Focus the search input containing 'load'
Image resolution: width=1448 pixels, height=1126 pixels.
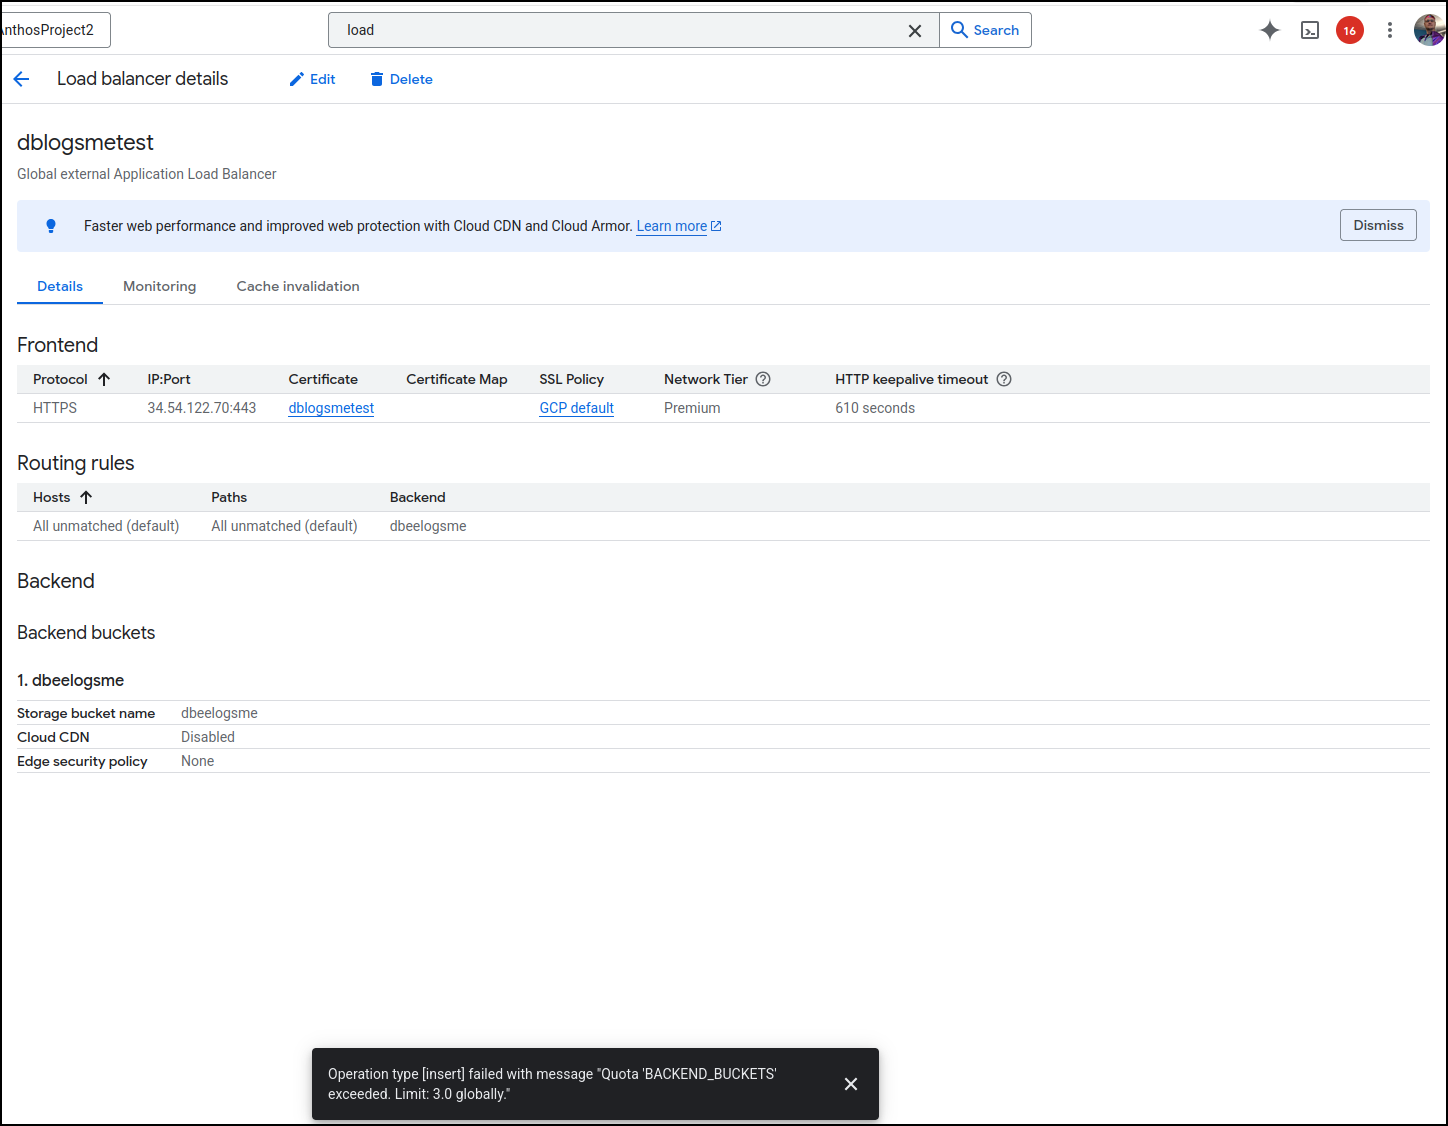(x=620, y=30)
